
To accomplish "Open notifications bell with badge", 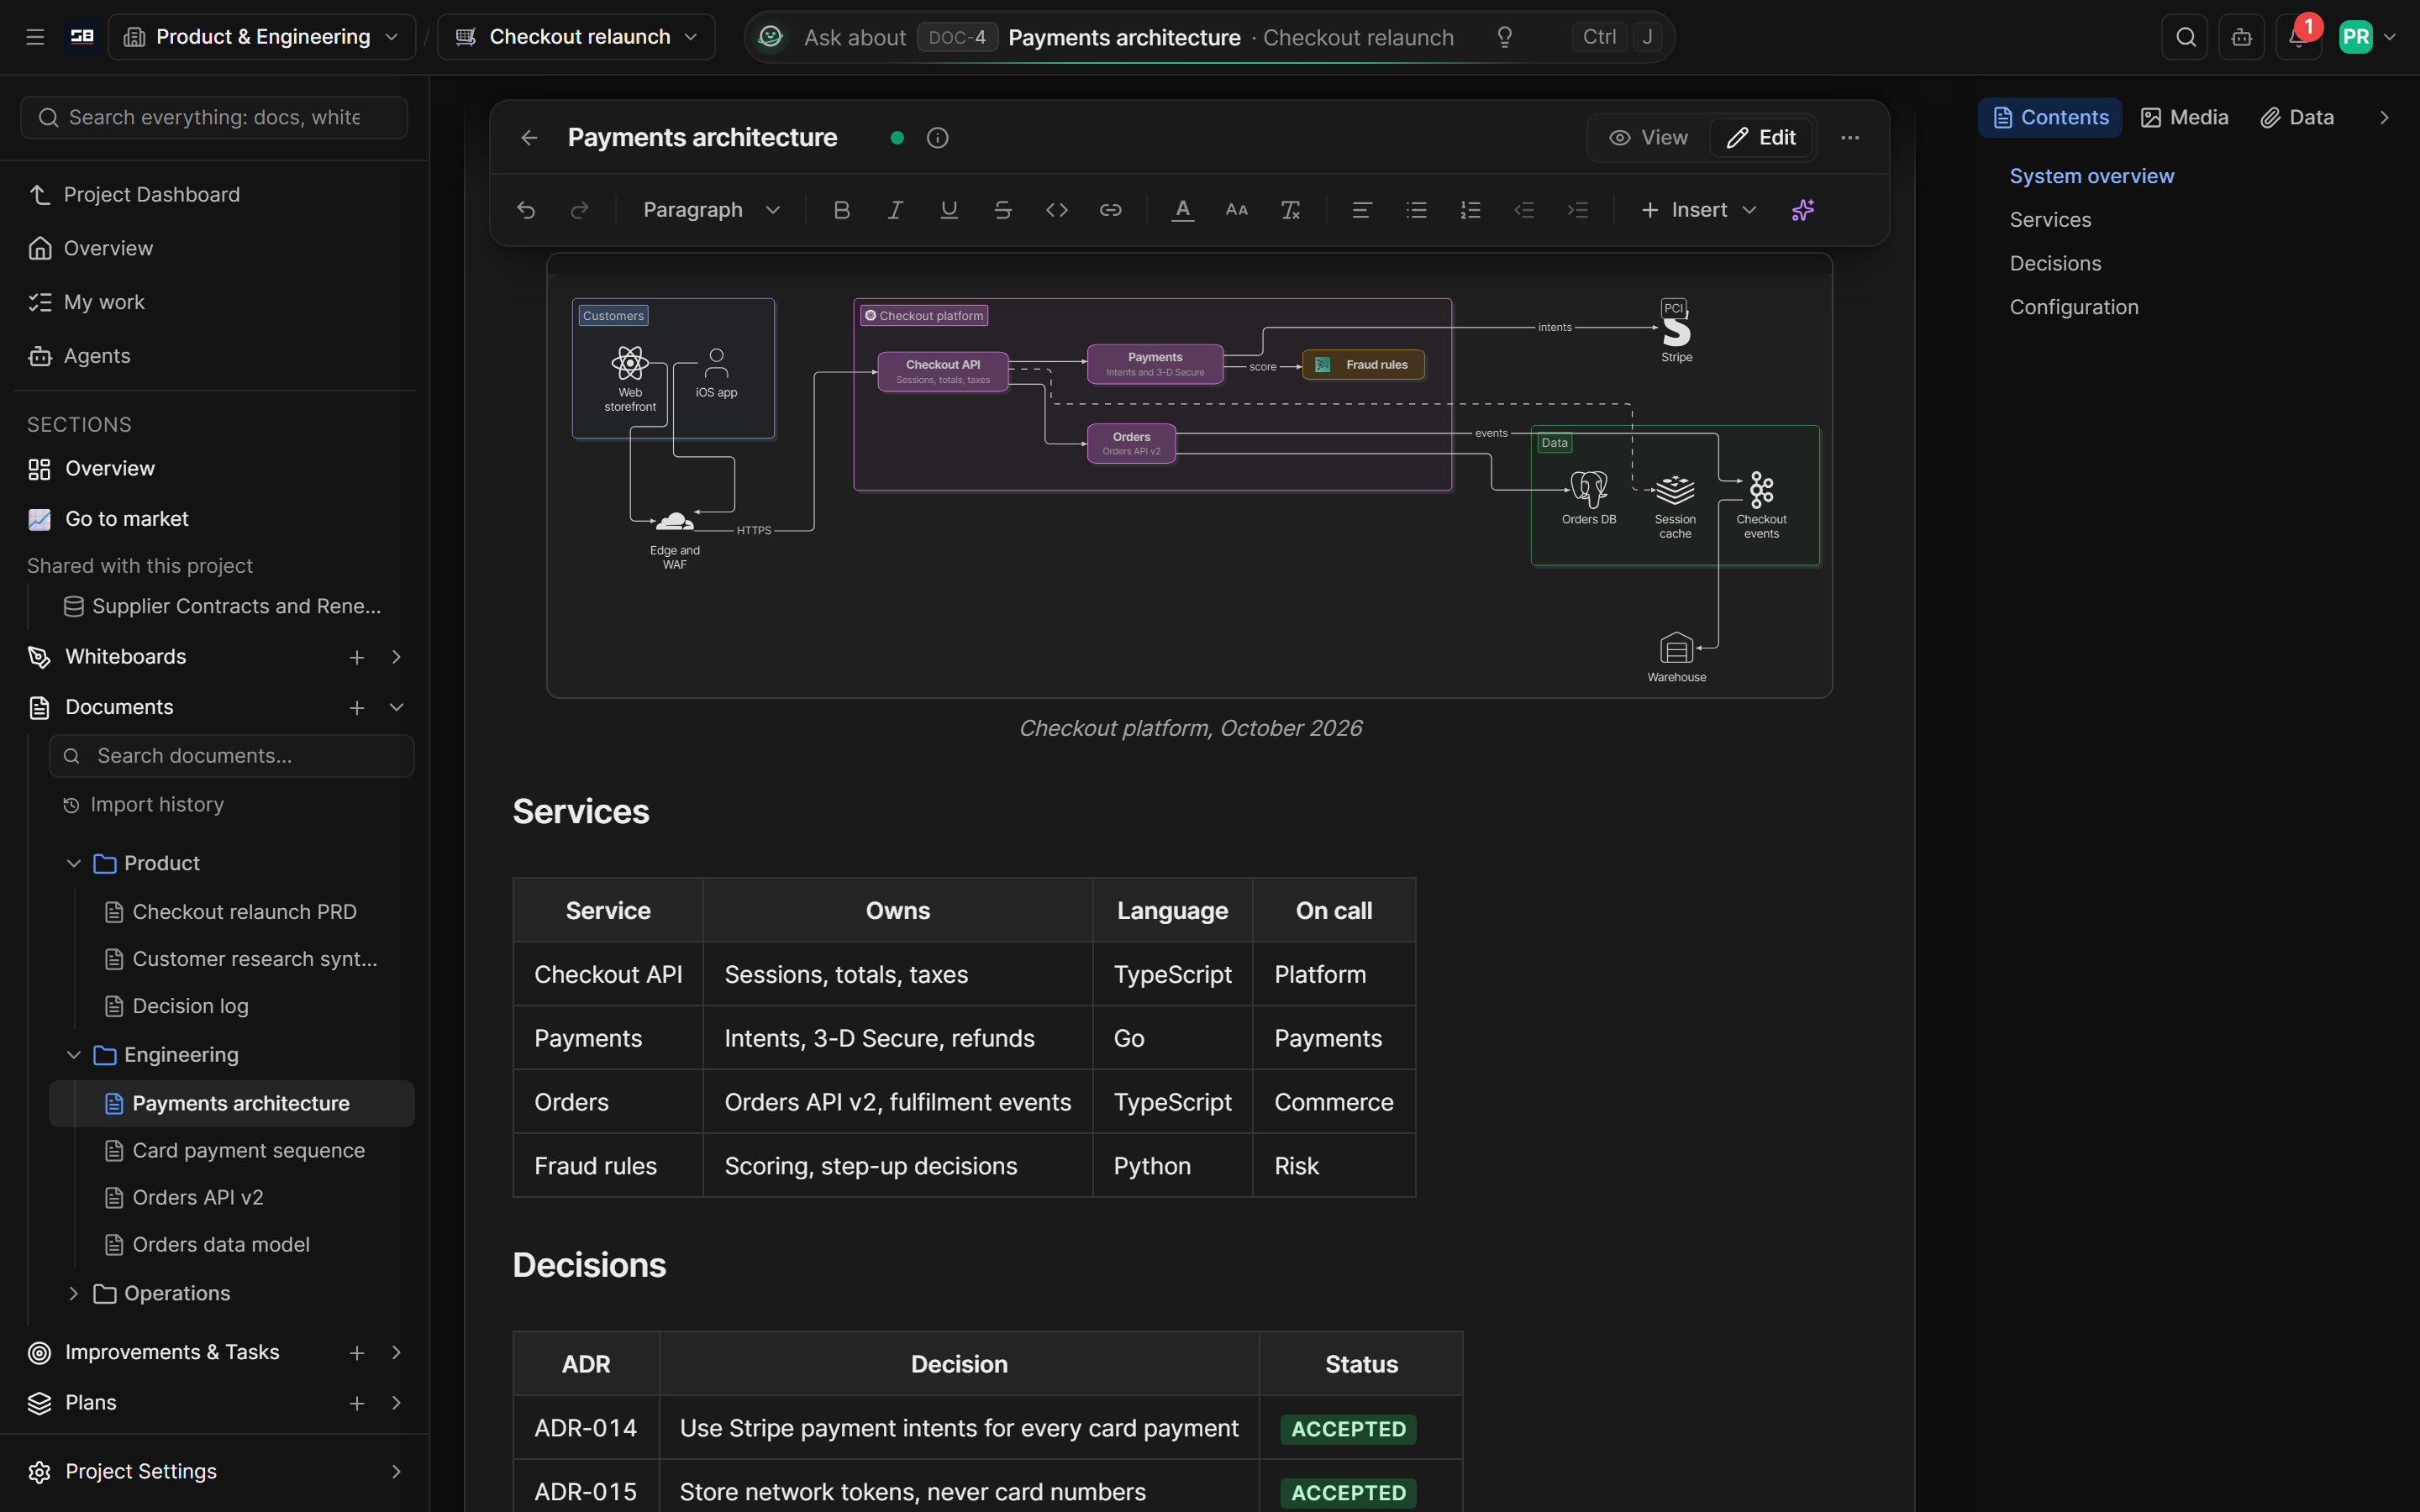I will (x=2298, y=37).
